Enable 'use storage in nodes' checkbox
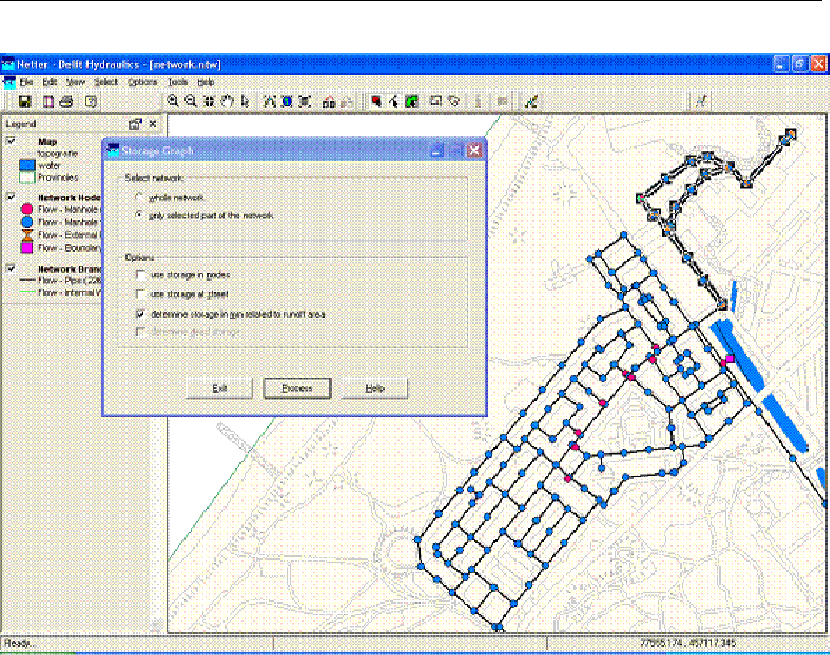 pos(141,274)
